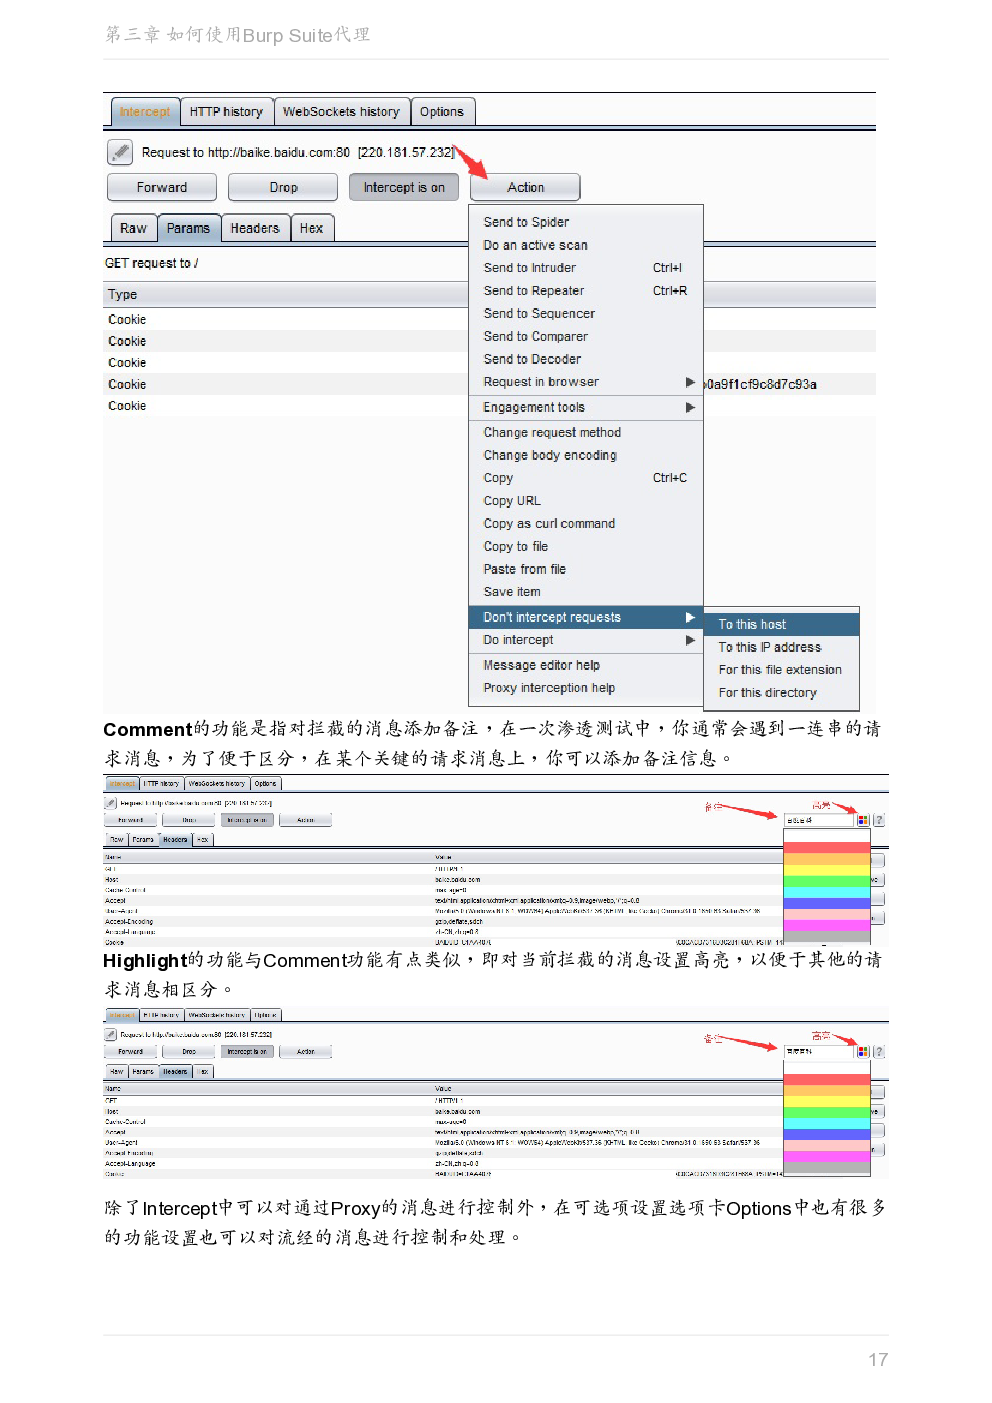Select the Cookie row with value ending 0a9f1cf9c8d7c93a
This screenshot has width=992, height=1403.
click(x=490, y=384)
